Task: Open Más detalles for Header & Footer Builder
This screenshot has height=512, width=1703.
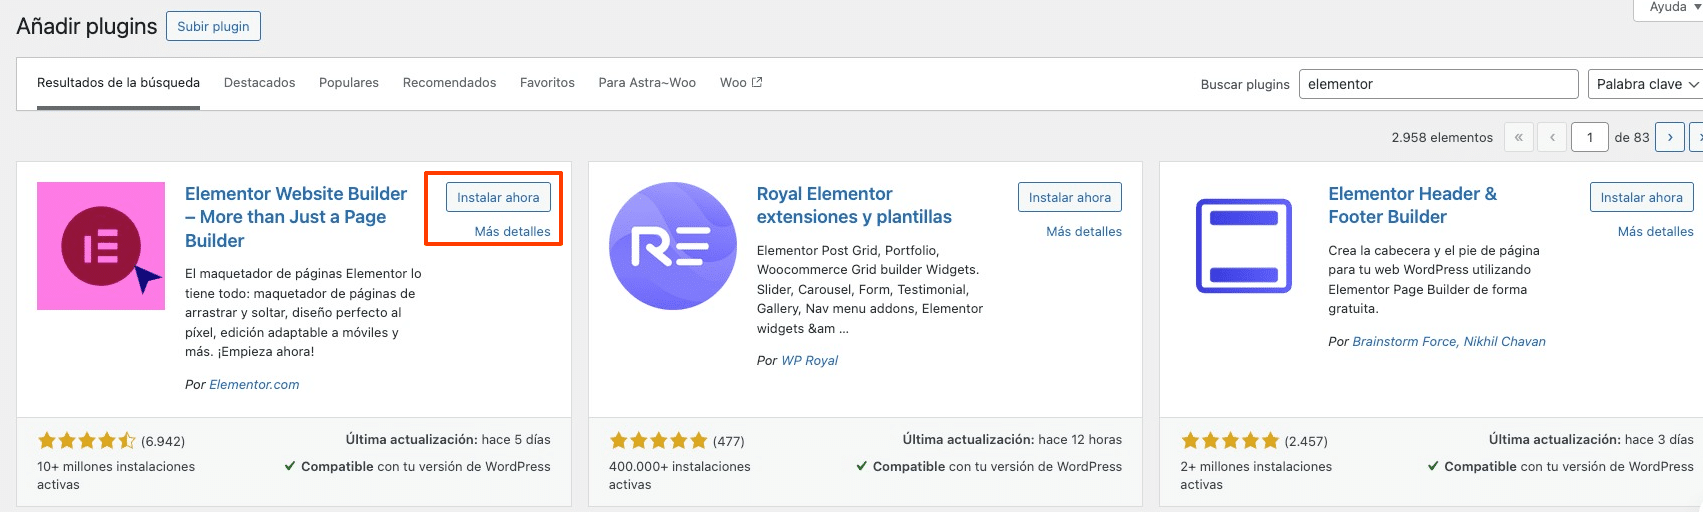Action: (1655, 231)
